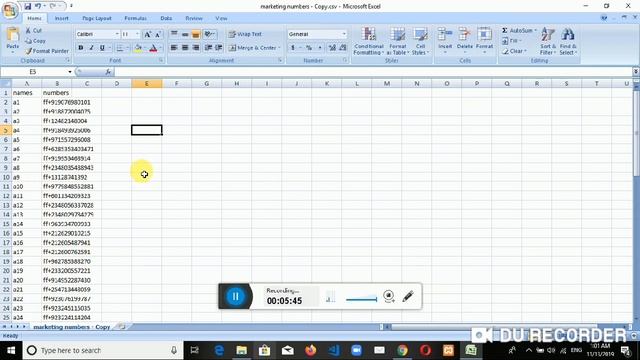Select column E header
The image size is (640, 360).
tap(147, 84)
